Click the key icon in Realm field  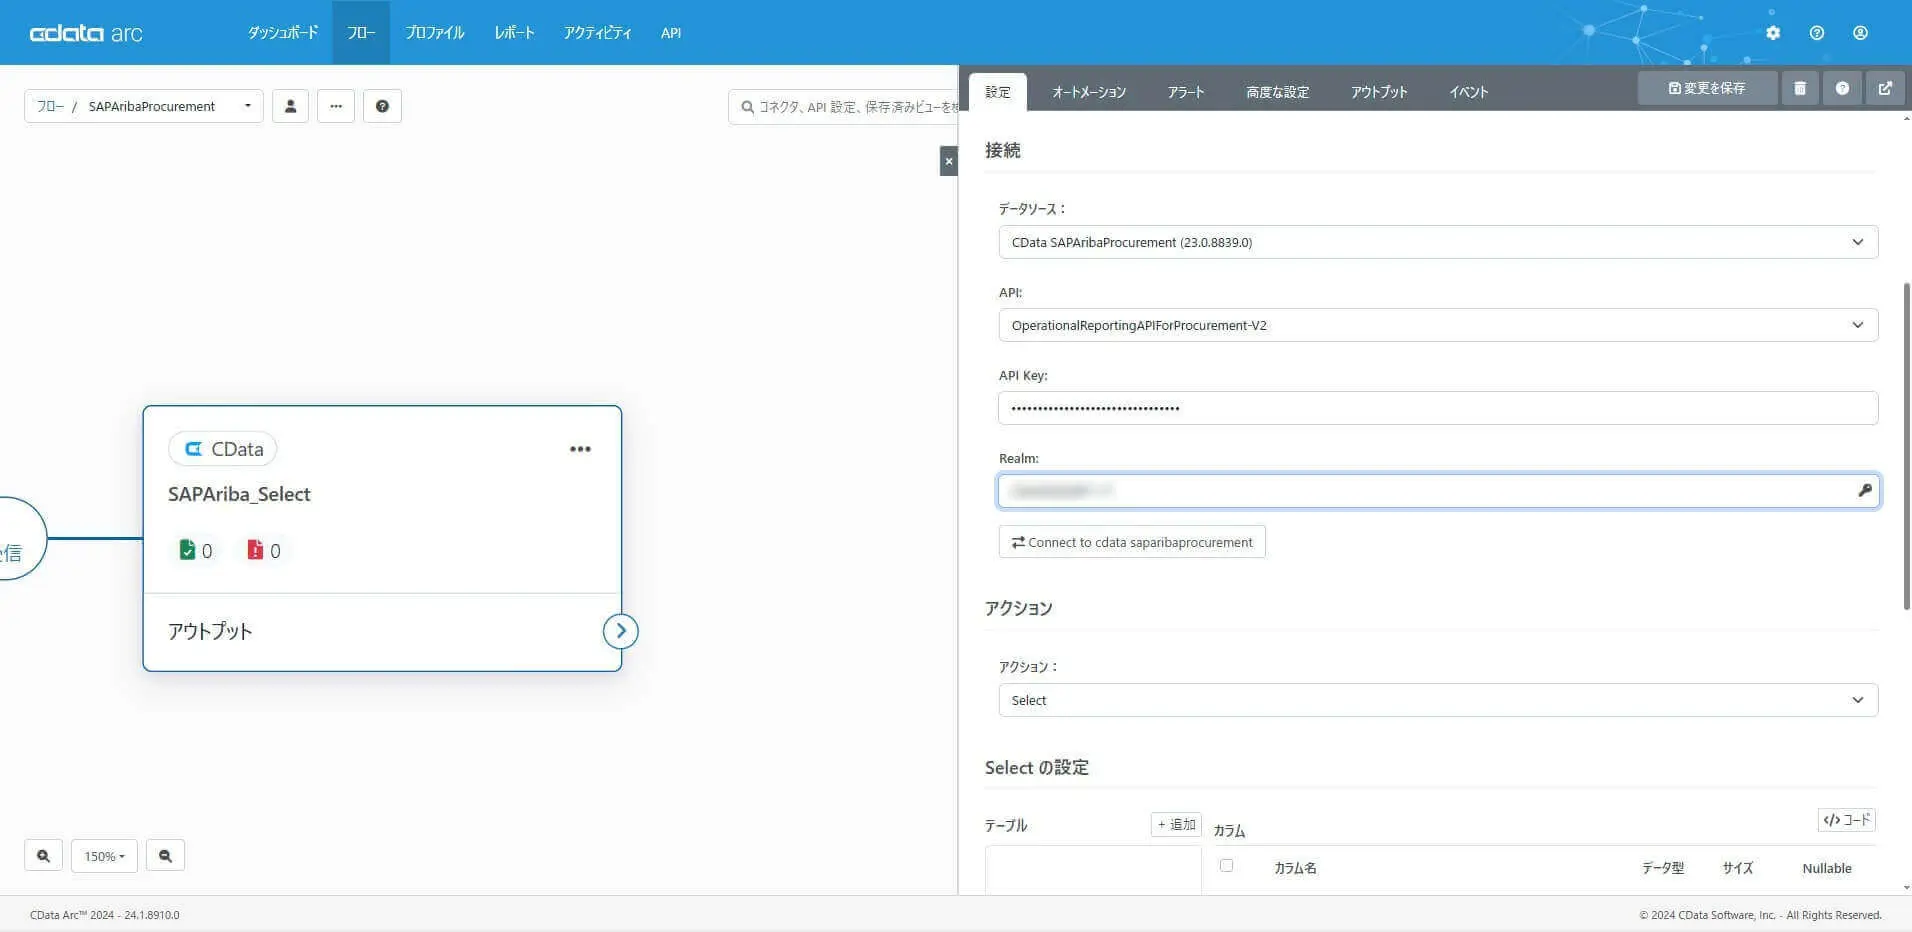pyautogui.click(x=1864, y=491)
